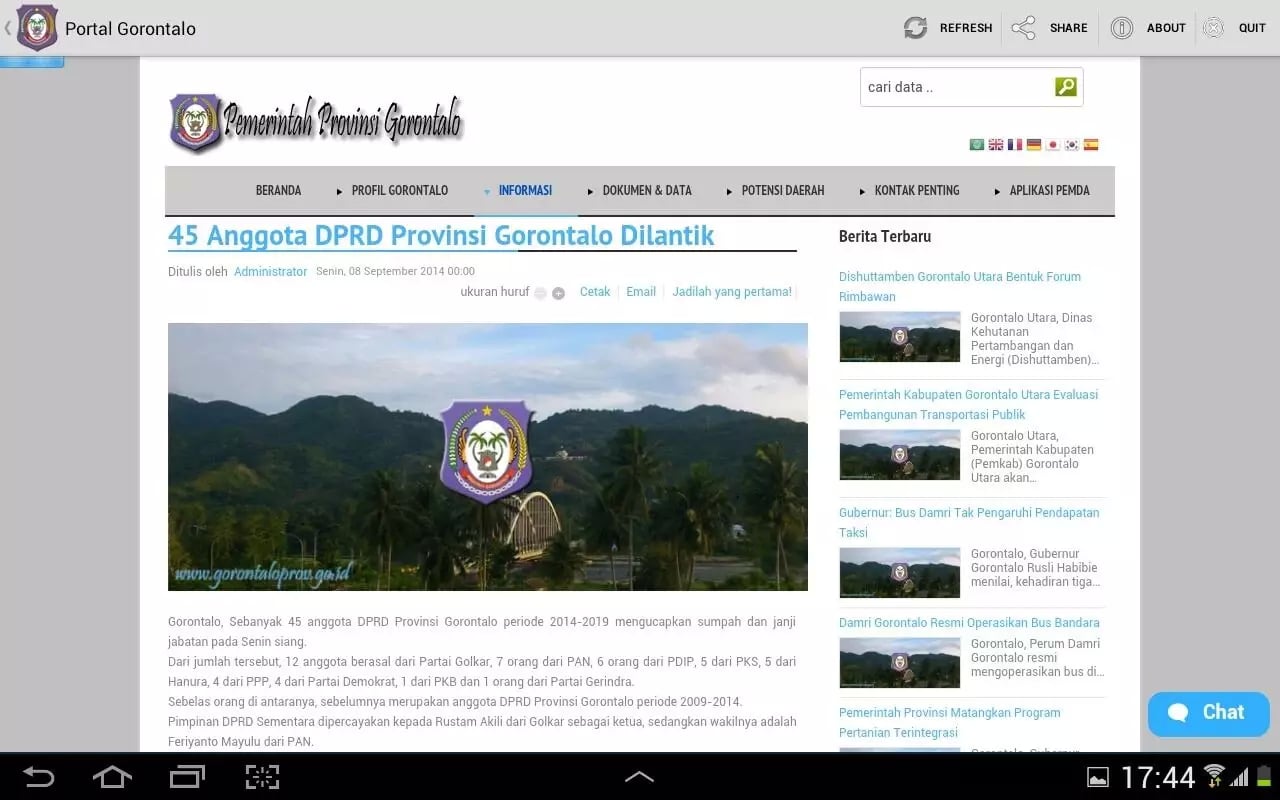Expand Potensi Daerah menu arrow
This screenshot has width=1280, height=800.
(730, 191)
